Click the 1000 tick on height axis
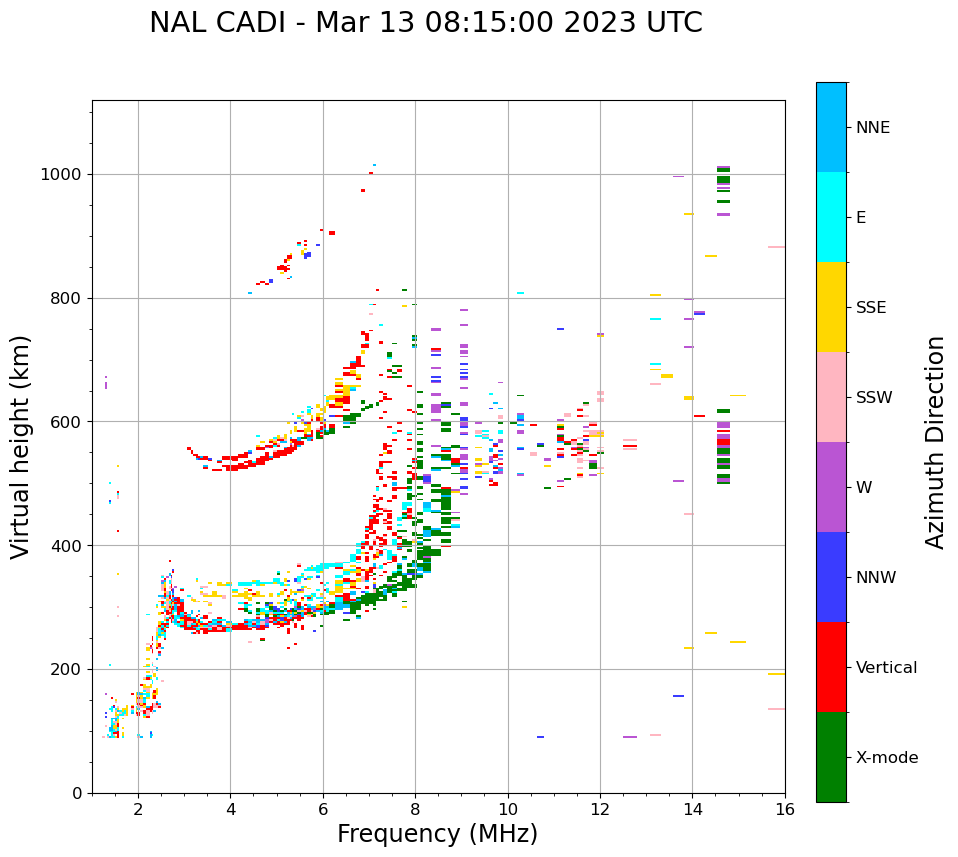958x857 pixels. tap(63, 175)
